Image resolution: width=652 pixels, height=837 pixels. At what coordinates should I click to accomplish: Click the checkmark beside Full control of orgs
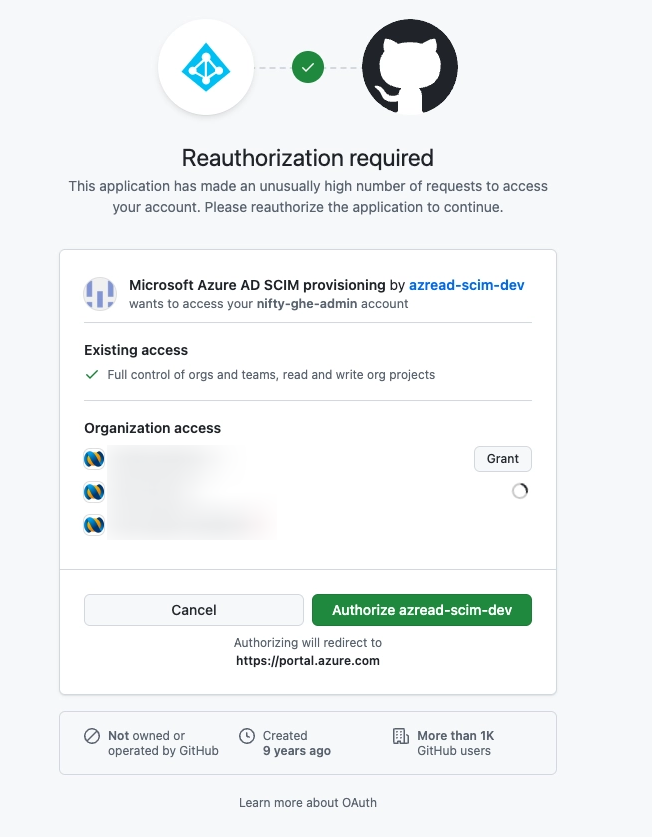[x=92, y=374]
